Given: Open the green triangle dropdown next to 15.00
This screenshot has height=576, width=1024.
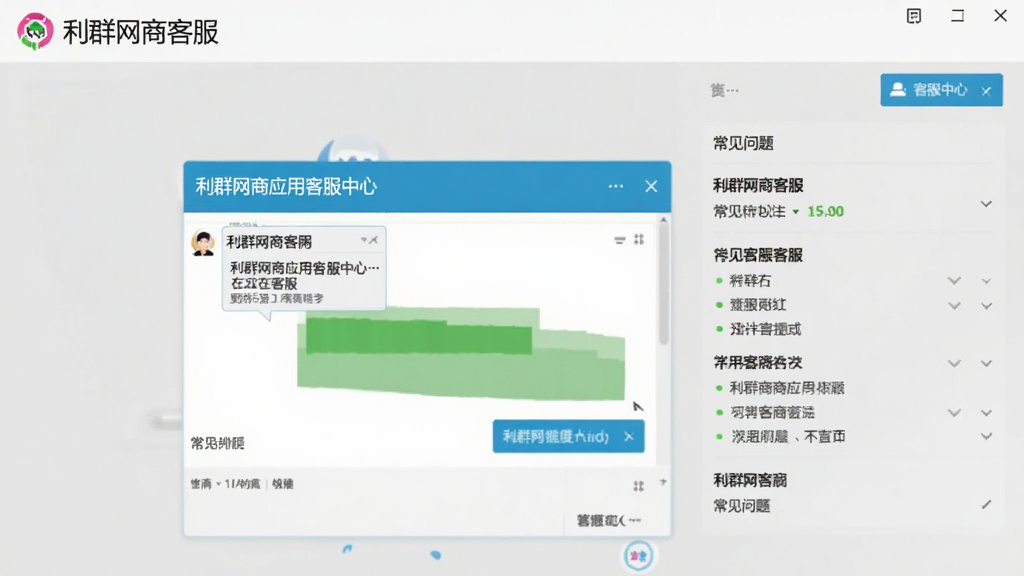Looking at the screenshot, I should 795,212.
